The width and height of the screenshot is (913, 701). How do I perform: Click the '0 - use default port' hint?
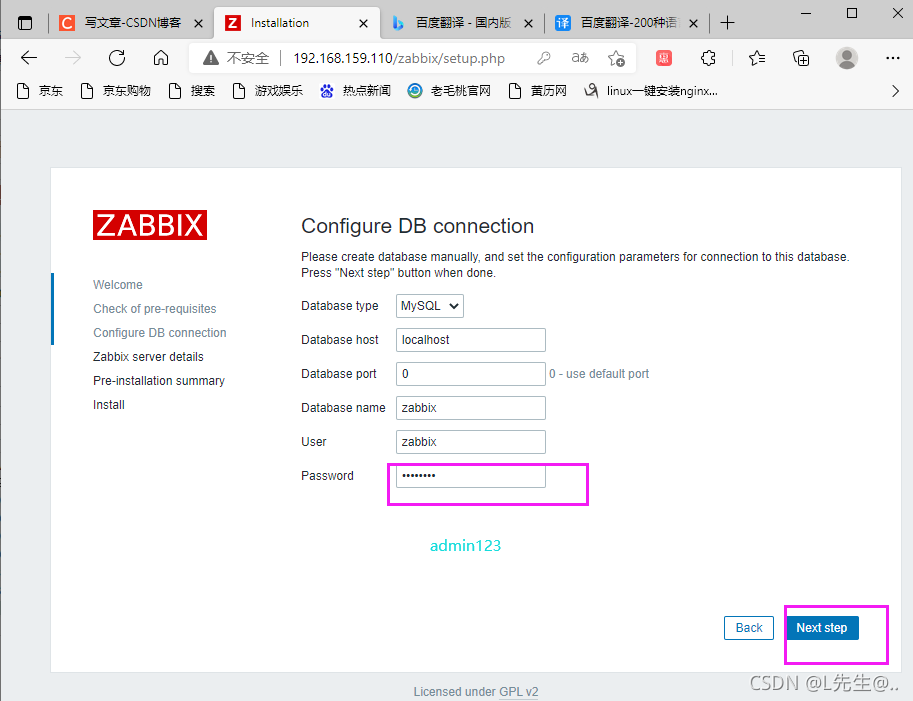tap(599, 374)
